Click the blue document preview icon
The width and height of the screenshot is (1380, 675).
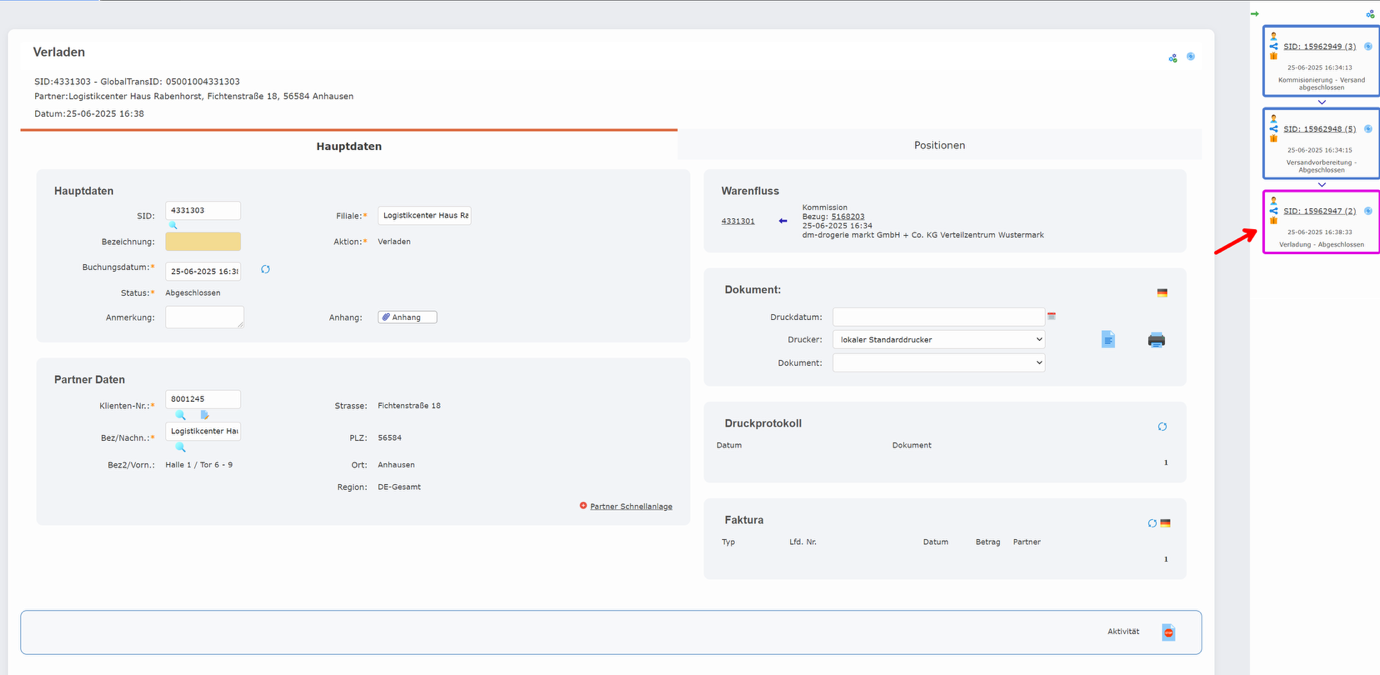click(1108, 340)
